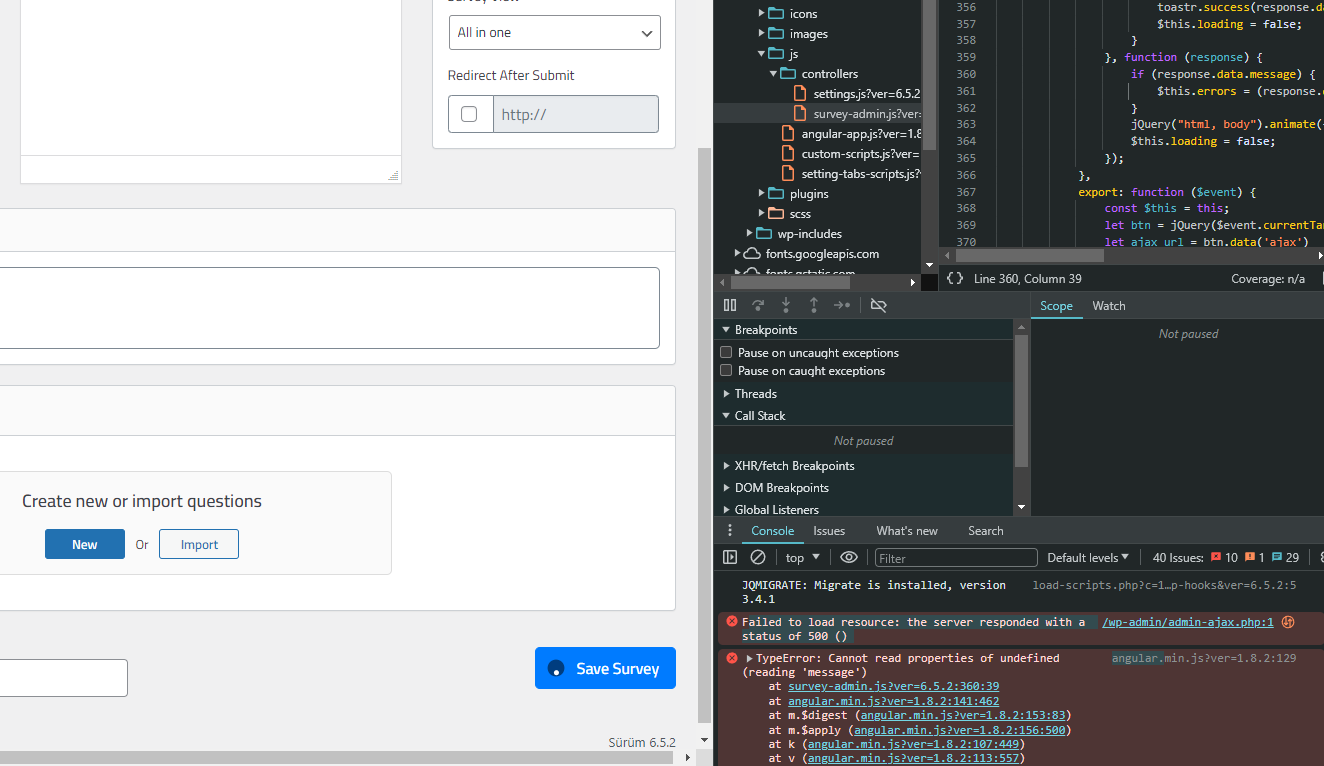Click the red errors issue count
The width and height of the screenshot is (1324, 766).
point(1224,557)
